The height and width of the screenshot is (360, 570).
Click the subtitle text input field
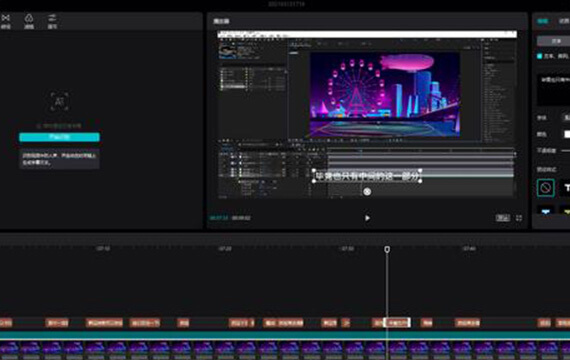pyautogui.click(x=553, y=89)
